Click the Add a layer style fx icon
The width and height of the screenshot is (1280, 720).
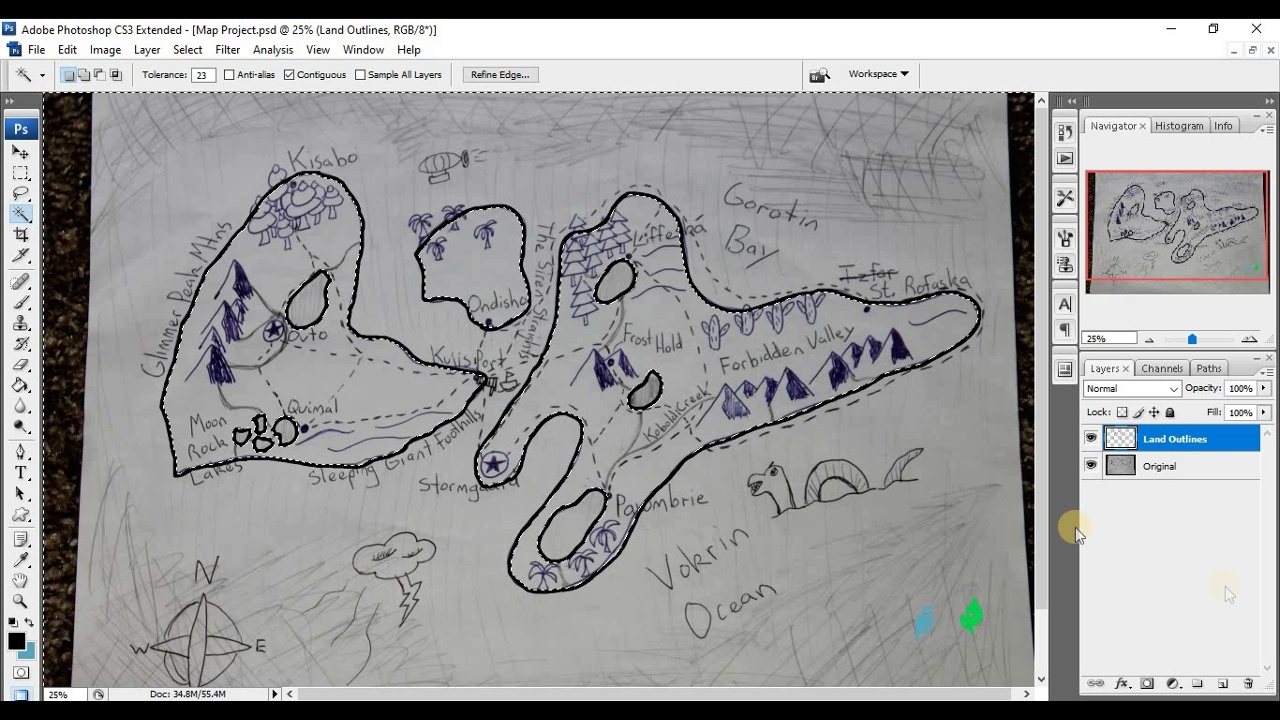[1122, 683]
